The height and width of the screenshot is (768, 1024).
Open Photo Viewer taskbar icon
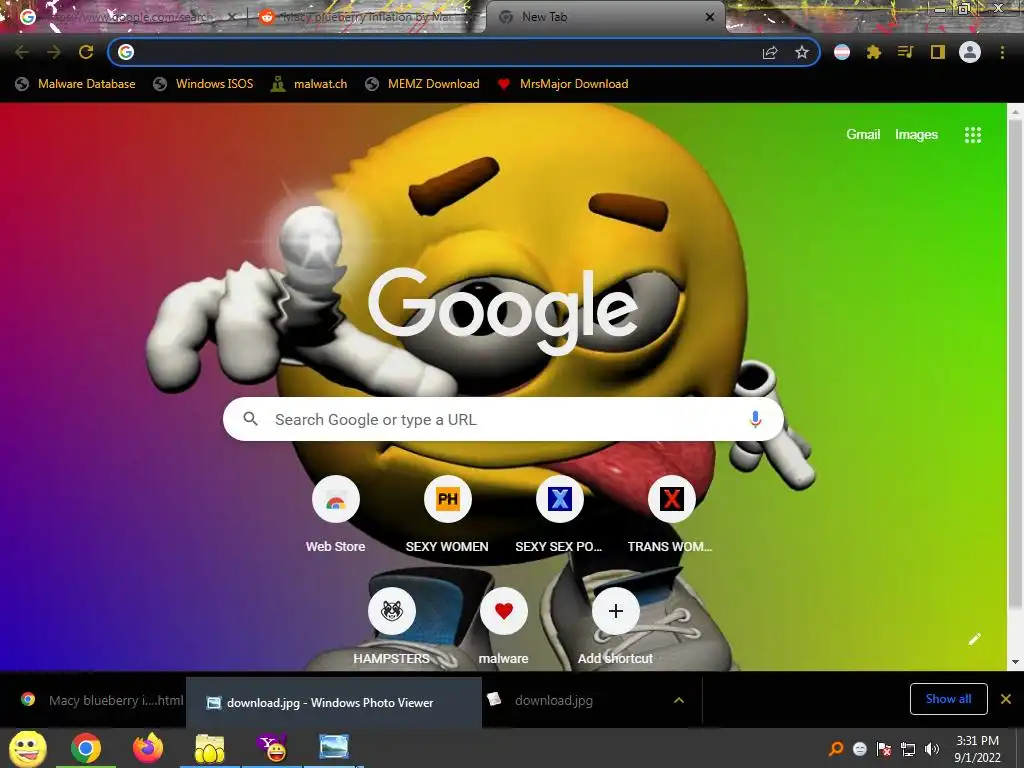pos(334,748)
